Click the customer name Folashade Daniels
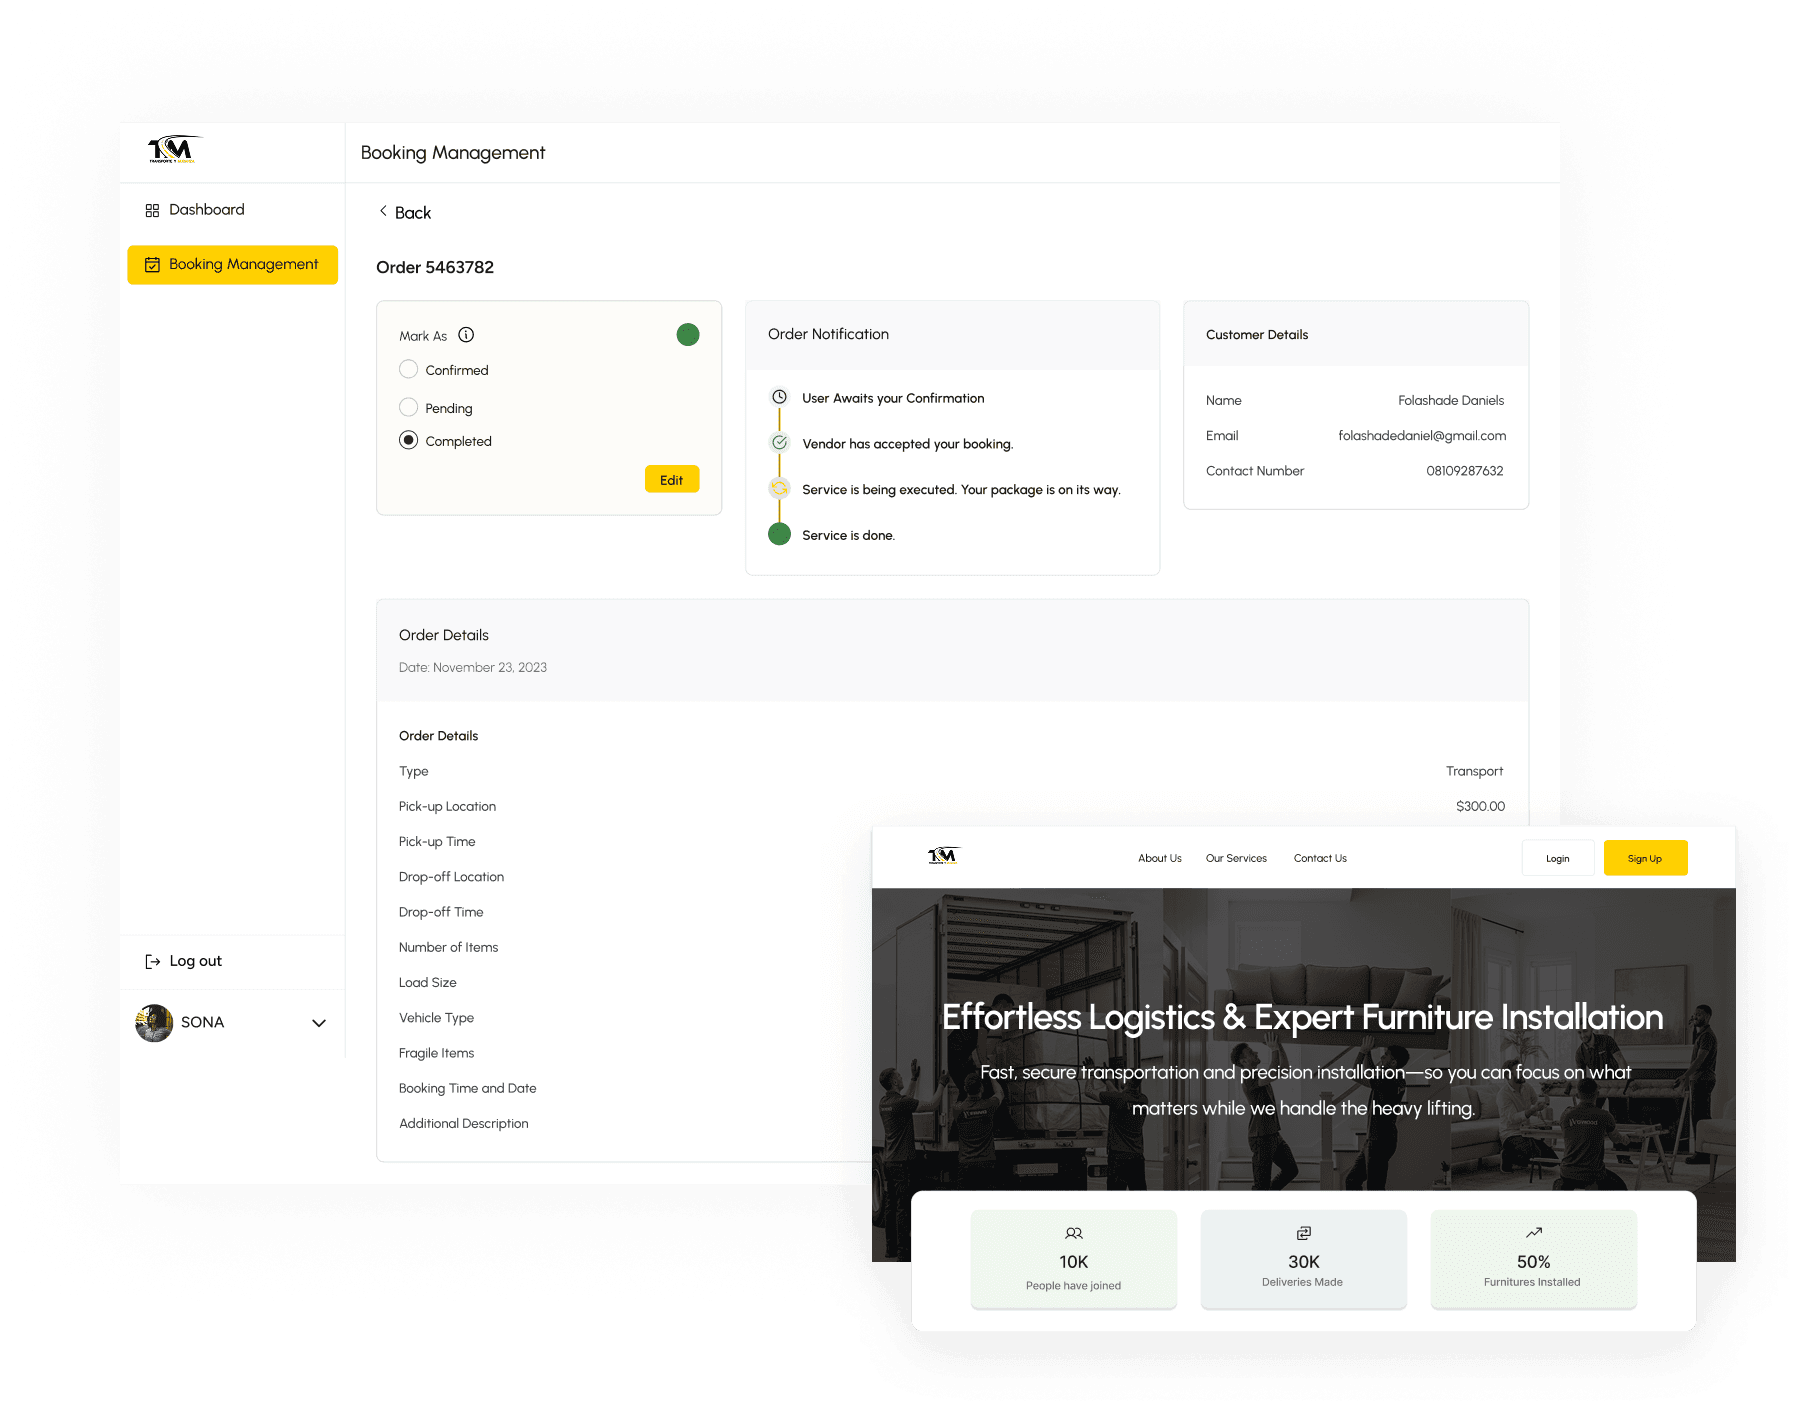The image size is (1800, 1410). coord(1451,400)
